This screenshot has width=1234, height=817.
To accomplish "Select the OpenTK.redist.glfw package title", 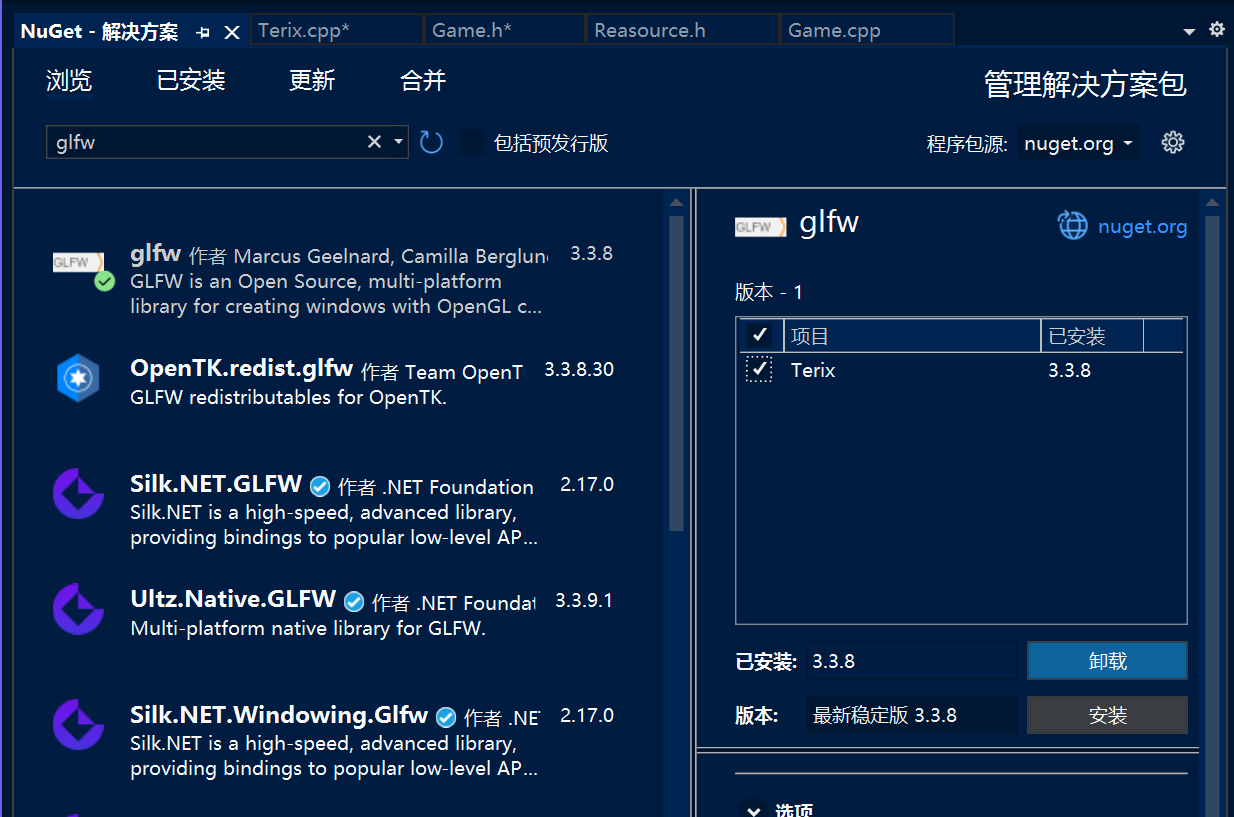I will coord(241,369).
